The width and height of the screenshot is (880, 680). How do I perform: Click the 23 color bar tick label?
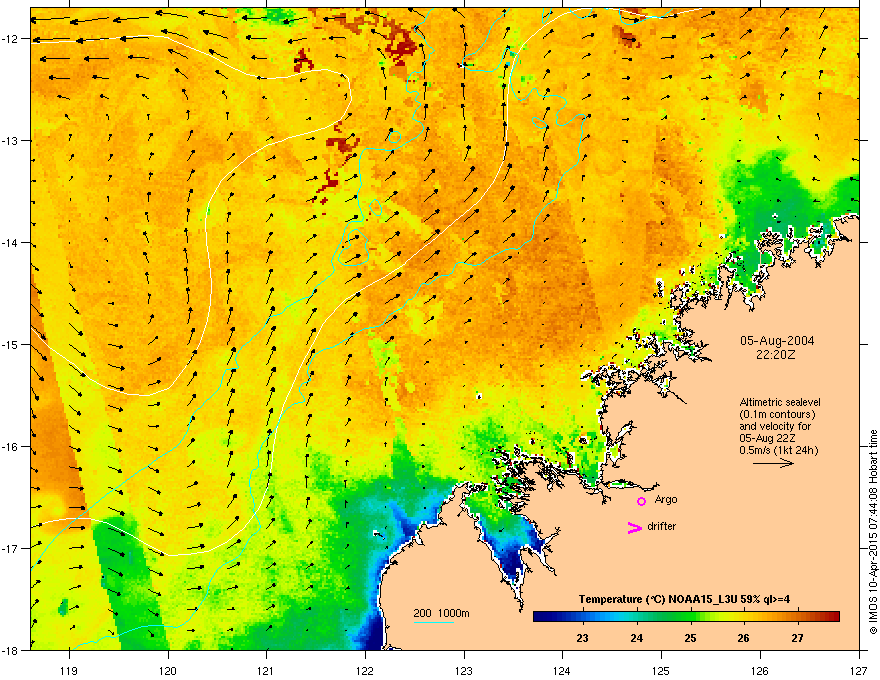(583, 638)
